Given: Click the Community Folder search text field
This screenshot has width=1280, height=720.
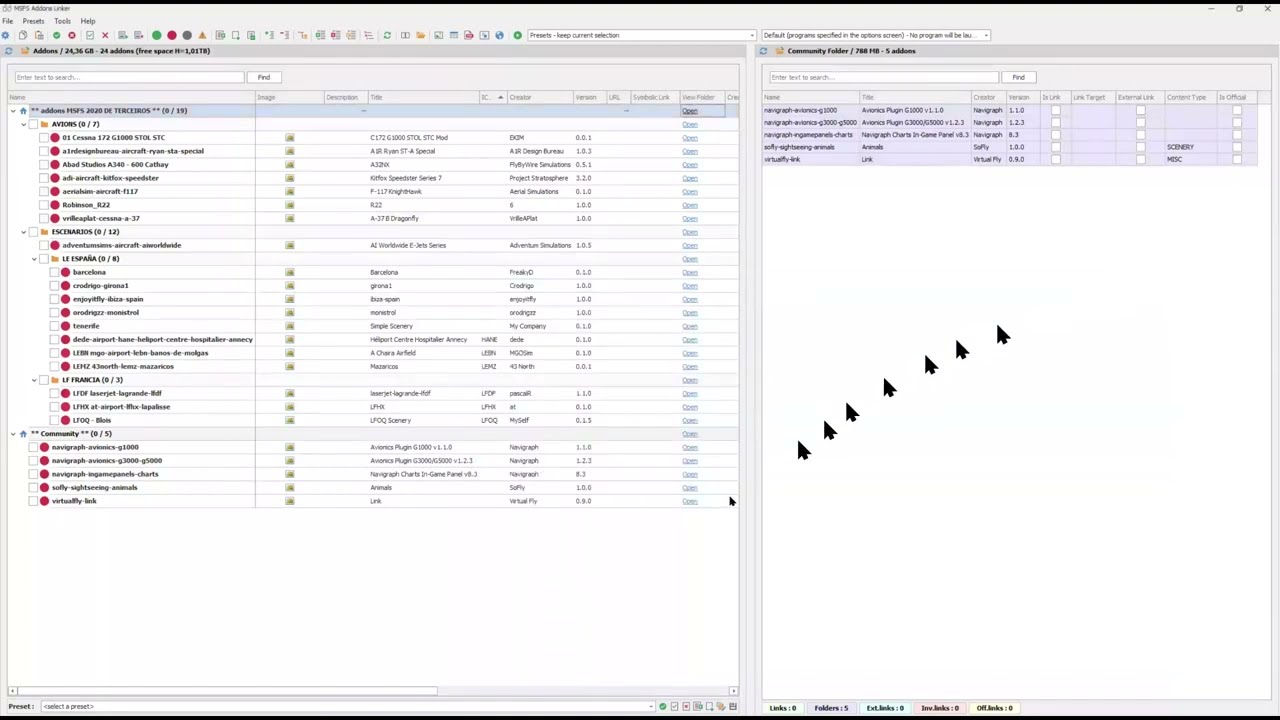Looking at the screenshot, I should [883, 77].
